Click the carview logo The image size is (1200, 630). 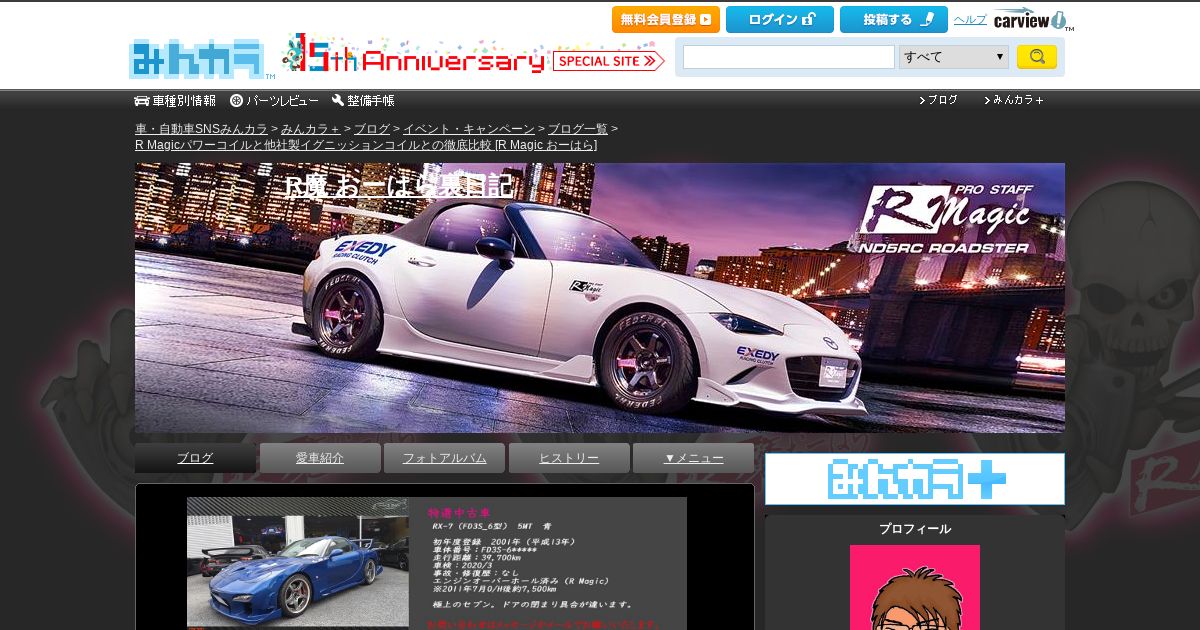[x=1032, y=20]
